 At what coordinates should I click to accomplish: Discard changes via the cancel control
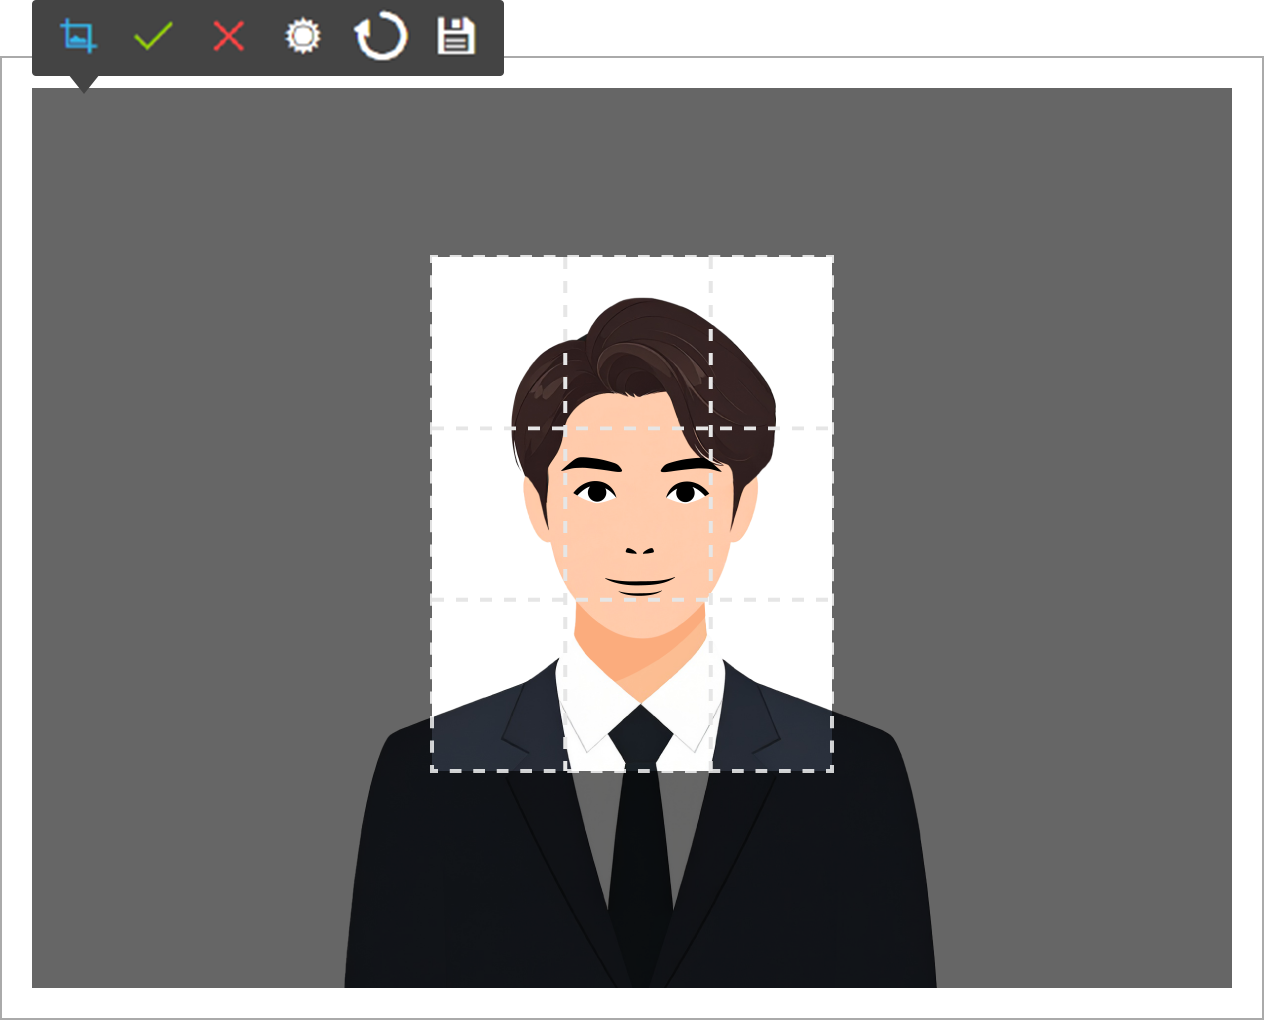[228, 36]
